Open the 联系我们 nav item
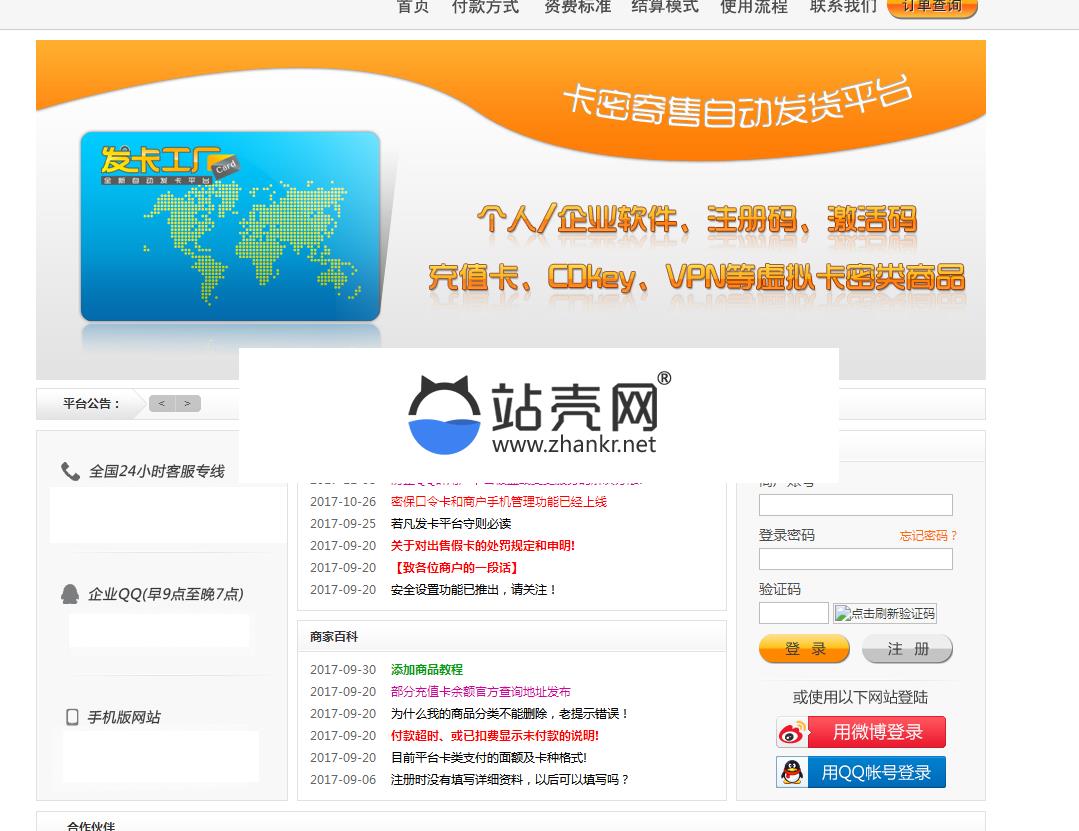1079x831 pixels. [x=843, y=7]
